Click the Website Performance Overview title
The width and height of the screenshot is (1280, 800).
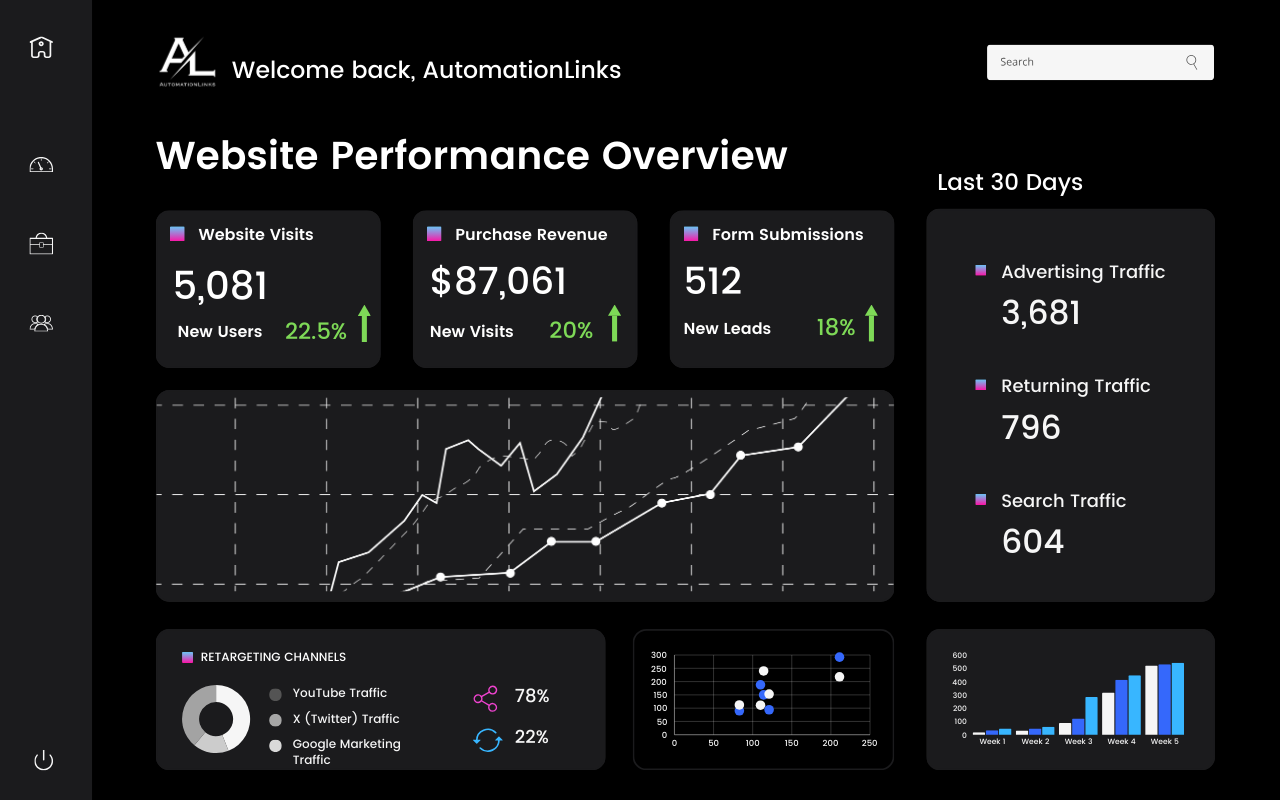click(x=472, y=155)
